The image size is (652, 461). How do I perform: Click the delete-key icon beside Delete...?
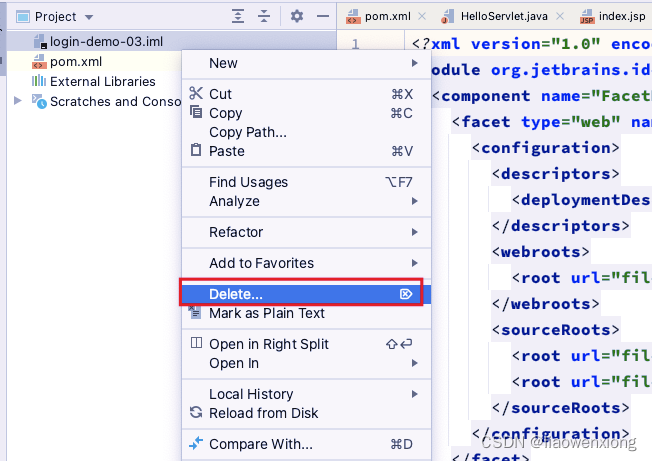pos(406,294)
